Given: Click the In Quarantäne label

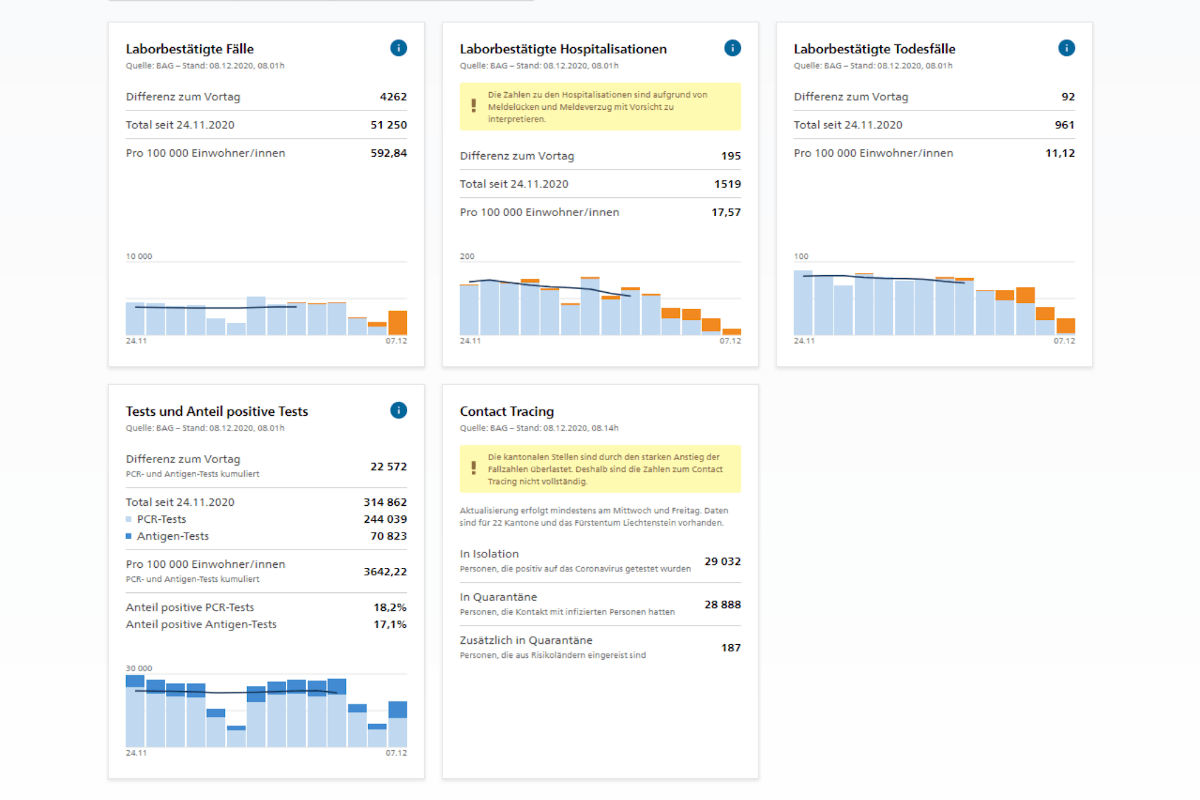Looking at the screenshot, I should click(x=498, y=597).
